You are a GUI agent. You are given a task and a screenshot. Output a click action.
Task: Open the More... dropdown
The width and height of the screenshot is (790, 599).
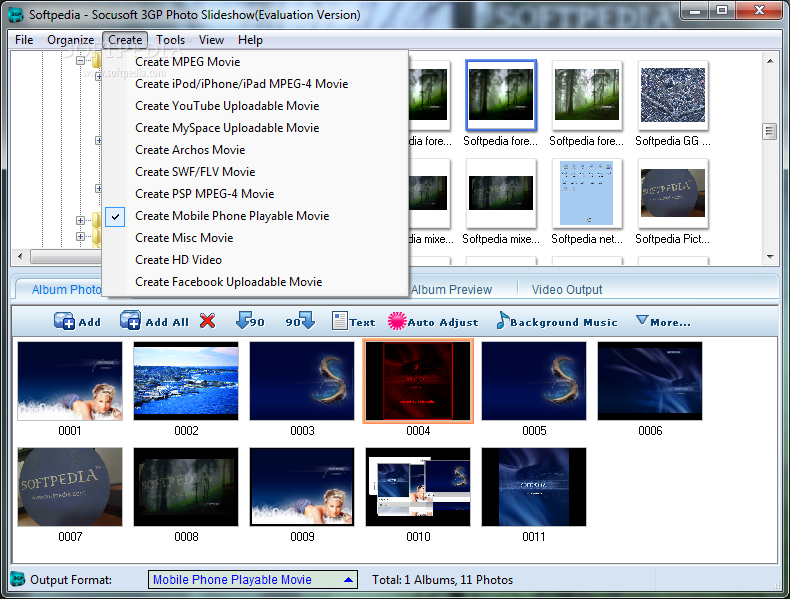(664, 321)
